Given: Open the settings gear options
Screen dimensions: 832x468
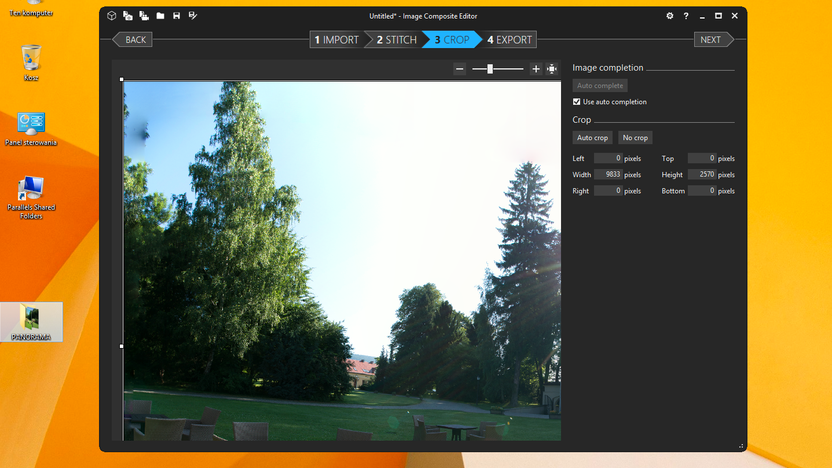Looking at the screenshot, I should tap(670, 16).
